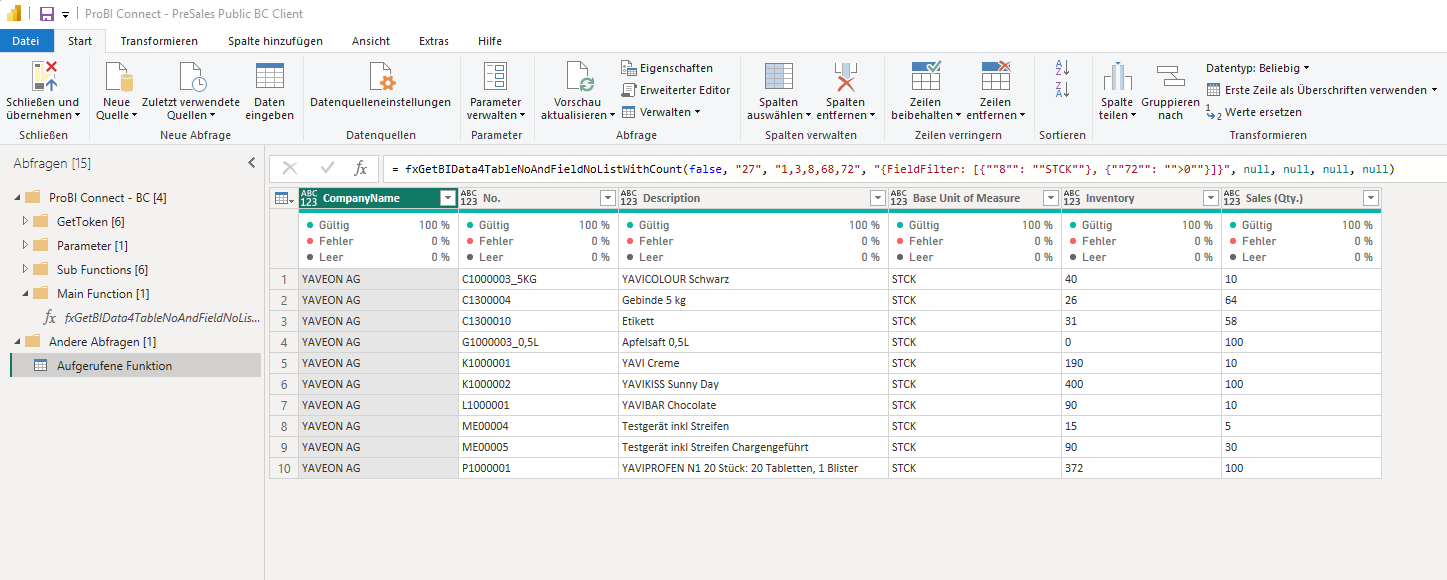The height and width of the screenshot is (580, 1447).
Task: Click the ME00005 cell
Action: 538,447
